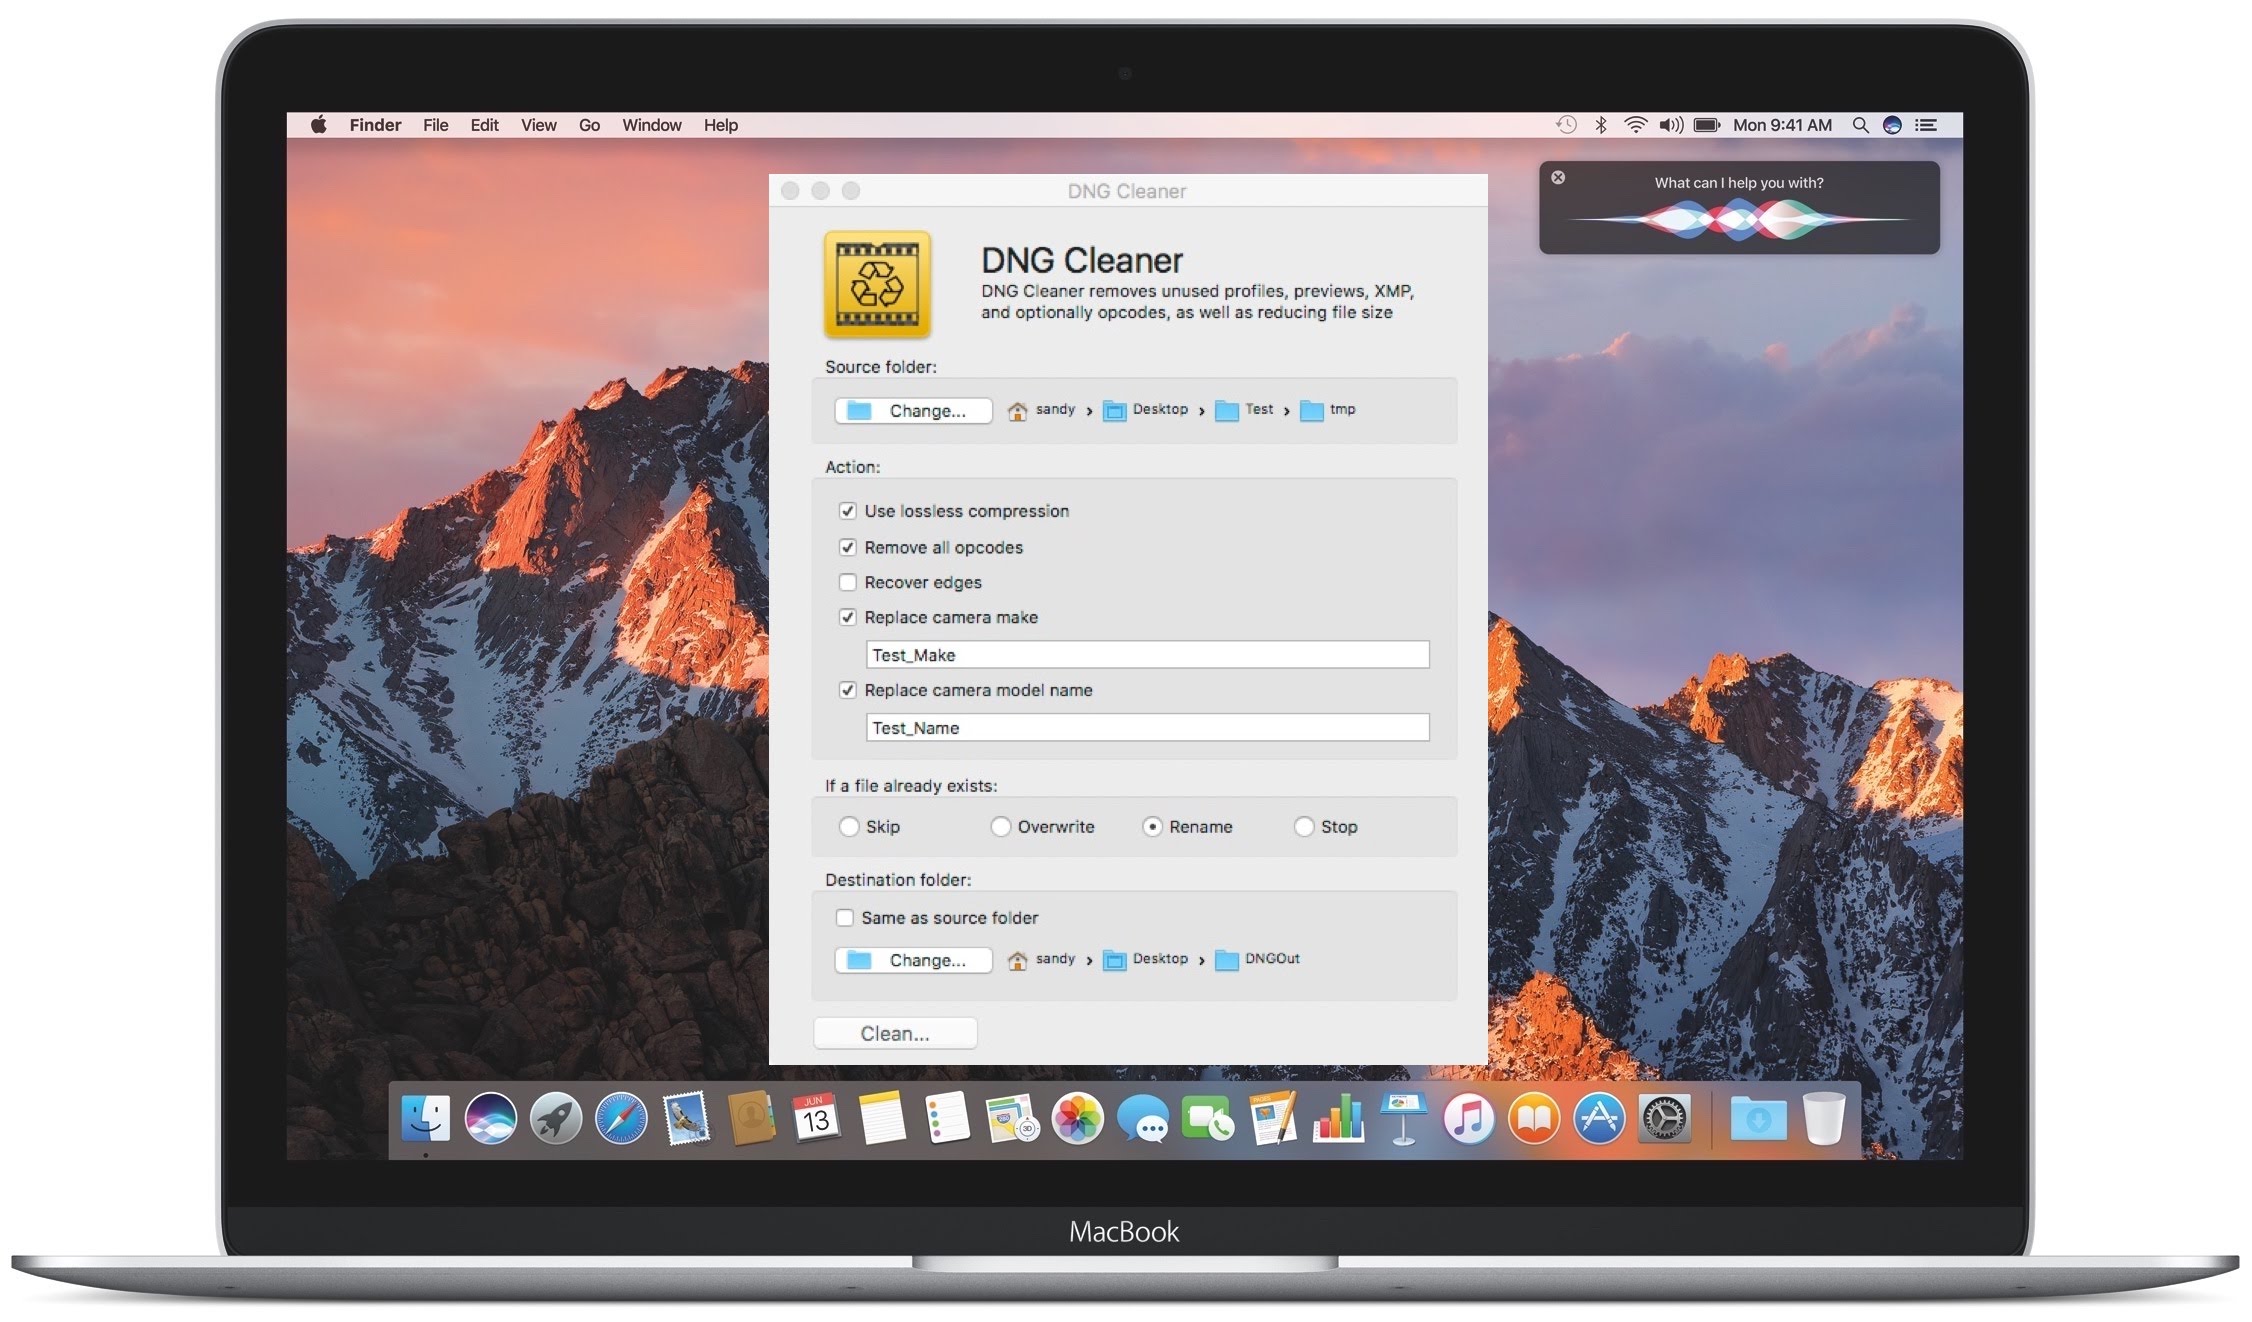The width and height of the screenshot is (2252, 1322).
Task: Open Numbers chart icon in Dock
Action: 1339,1118
